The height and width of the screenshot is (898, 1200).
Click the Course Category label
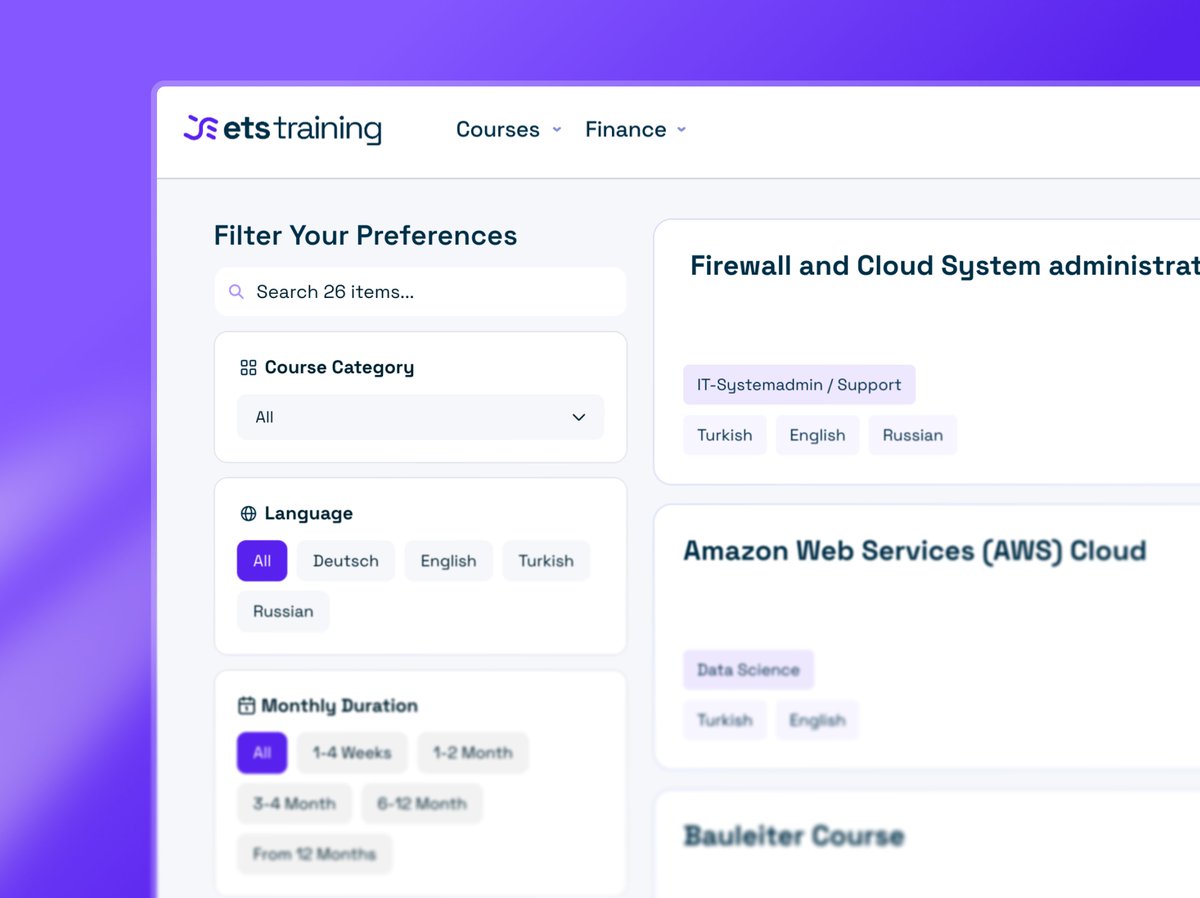(339, 368)
